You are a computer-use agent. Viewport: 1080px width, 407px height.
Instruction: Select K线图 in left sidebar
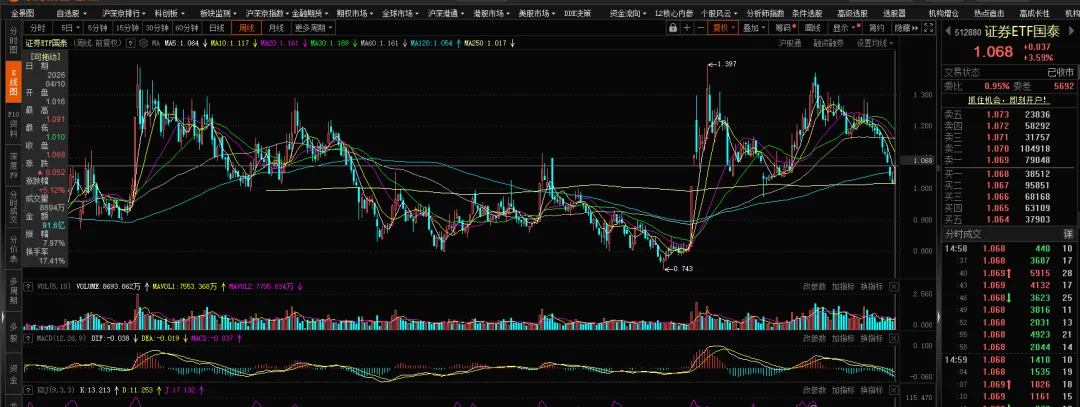12,81
